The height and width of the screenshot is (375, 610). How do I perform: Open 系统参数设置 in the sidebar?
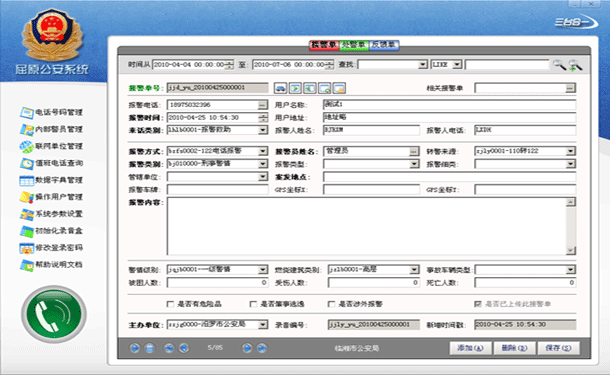point(51,214)
